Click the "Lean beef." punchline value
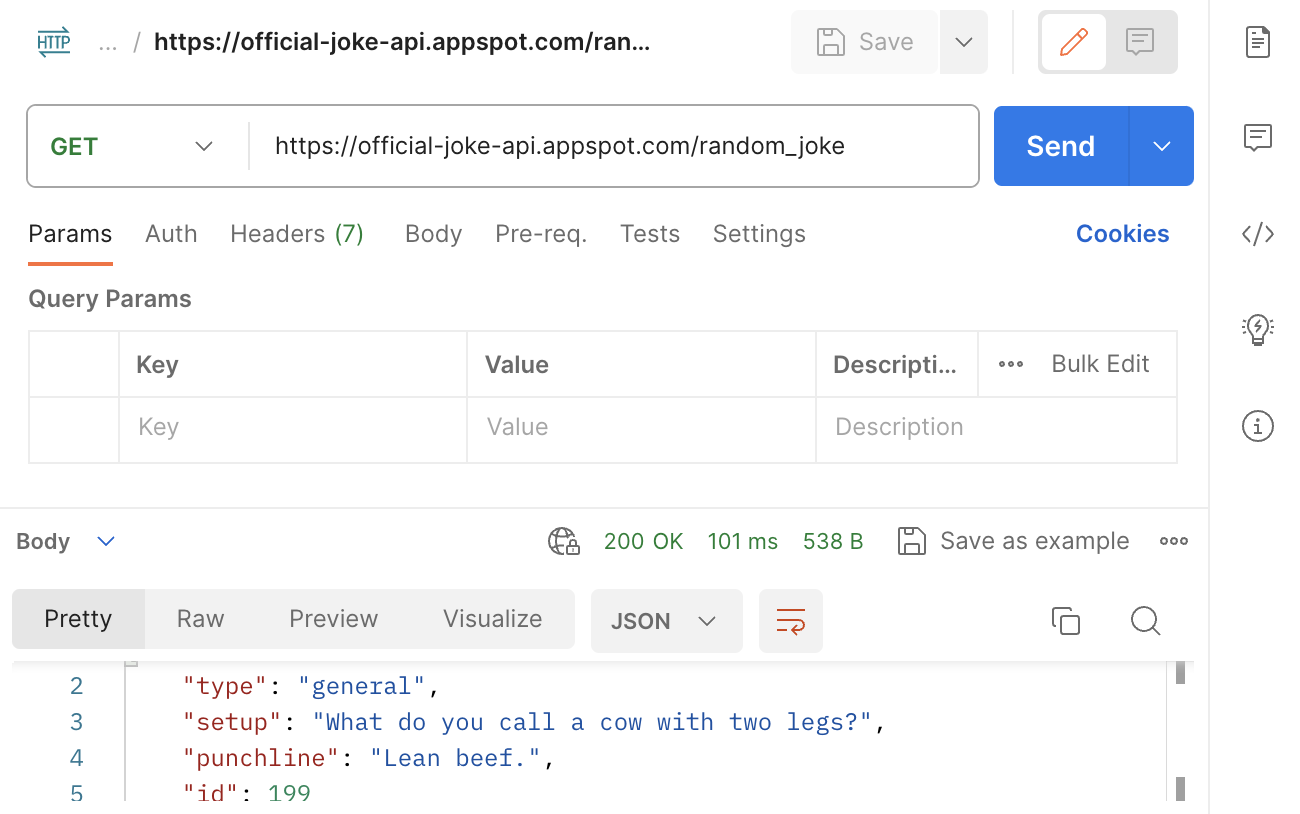The width and height of the screenshot is (1300, 814). click(x=455, y=758)
